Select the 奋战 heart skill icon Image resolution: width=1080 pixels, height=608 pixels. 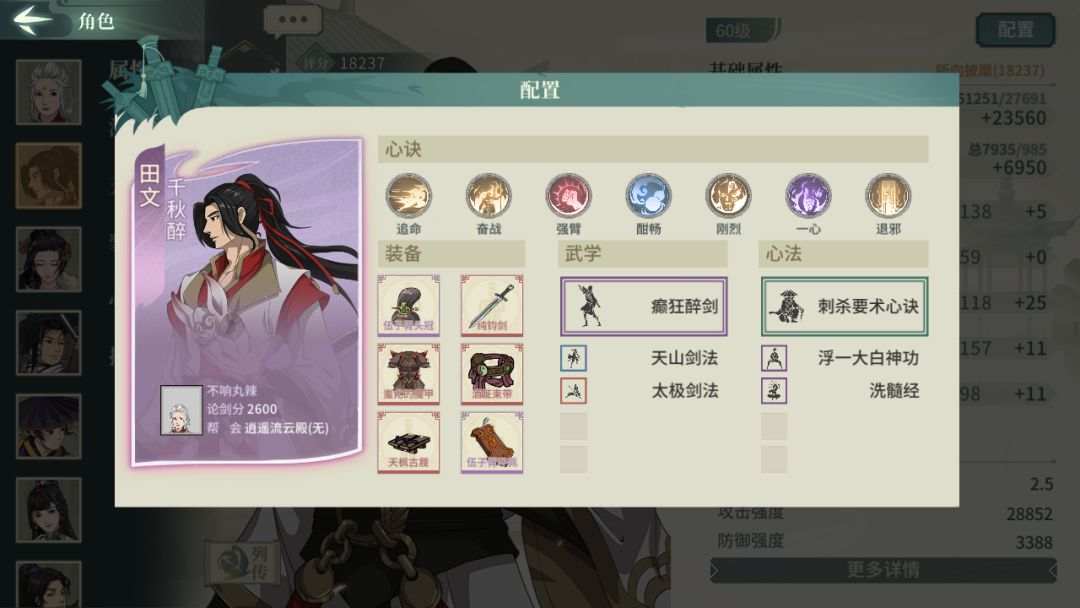pyautogui.click(x=488, y=196)
